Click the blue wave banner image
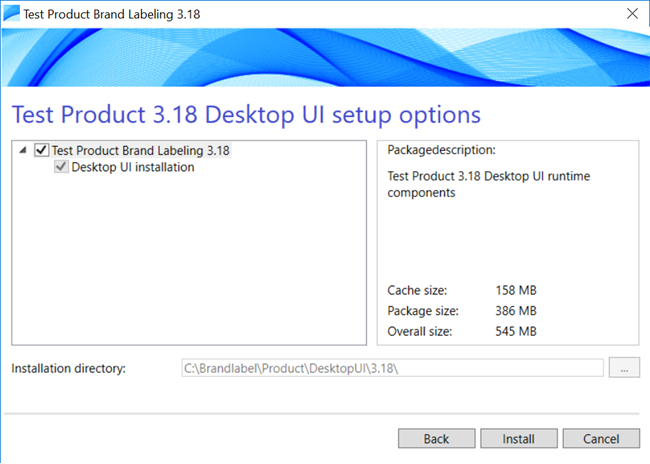The width and height of the screenshot is (650, 464). [326, 57]
